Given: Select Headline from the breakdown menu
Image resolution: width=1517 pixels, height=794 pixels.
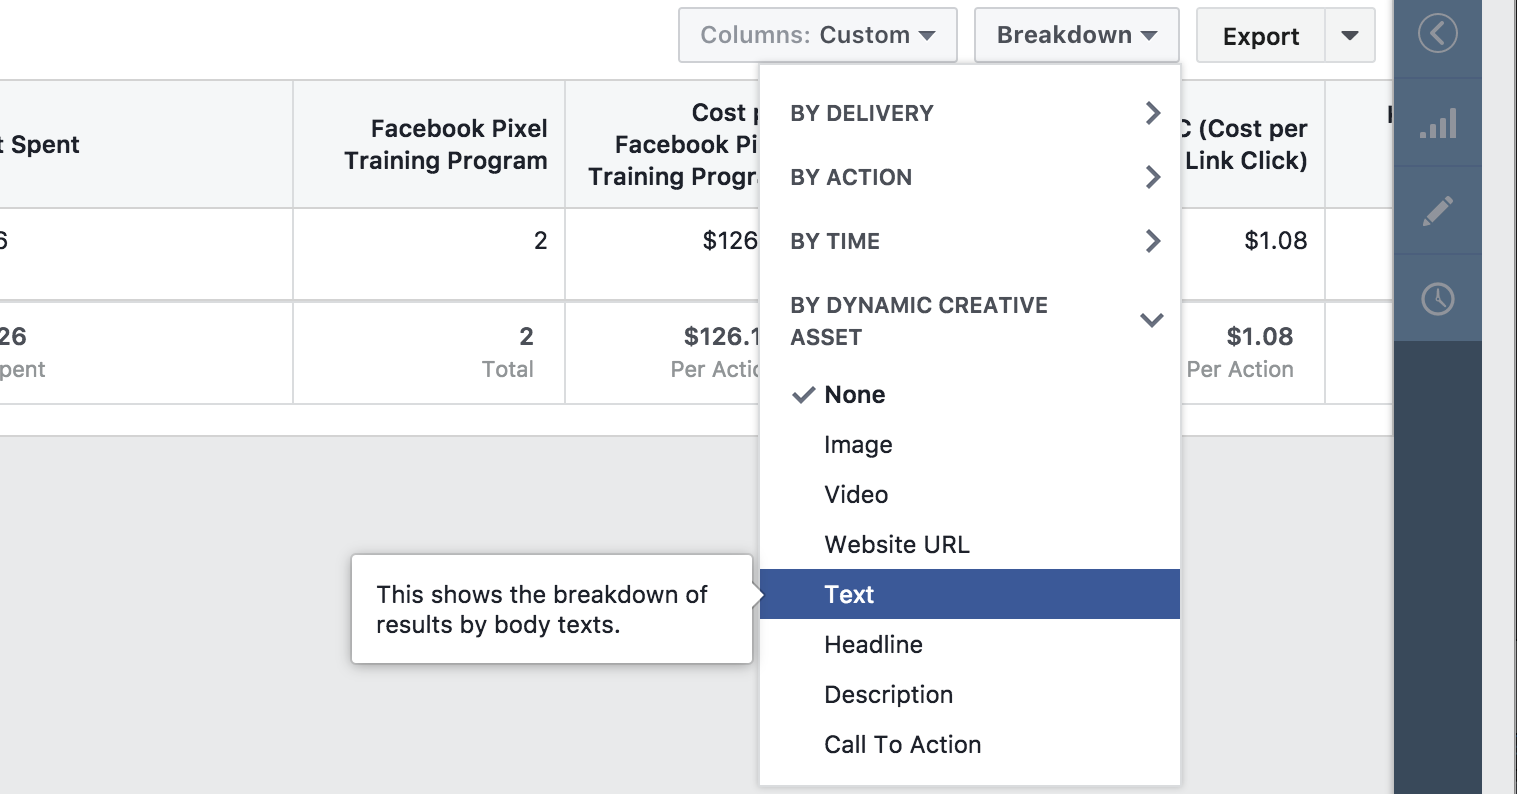Looking at the screenshot, I should coord(873,644).
